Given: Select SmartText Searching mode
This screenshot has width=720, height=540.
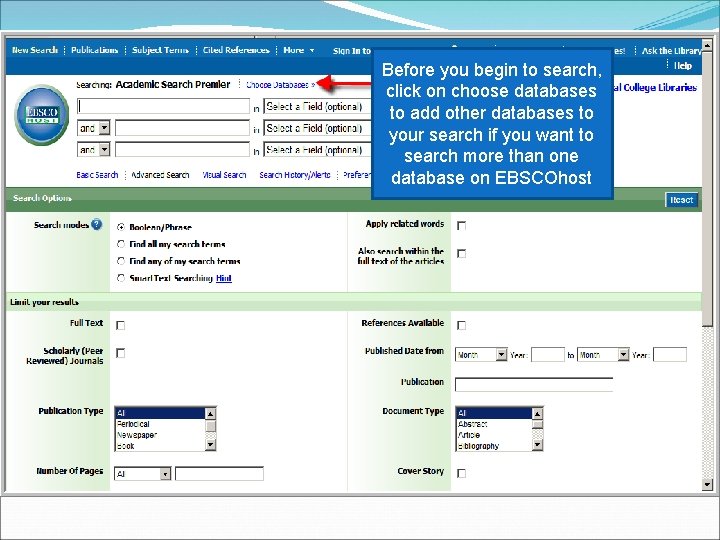Looking at the screenshot, I should tap(121, 278).
